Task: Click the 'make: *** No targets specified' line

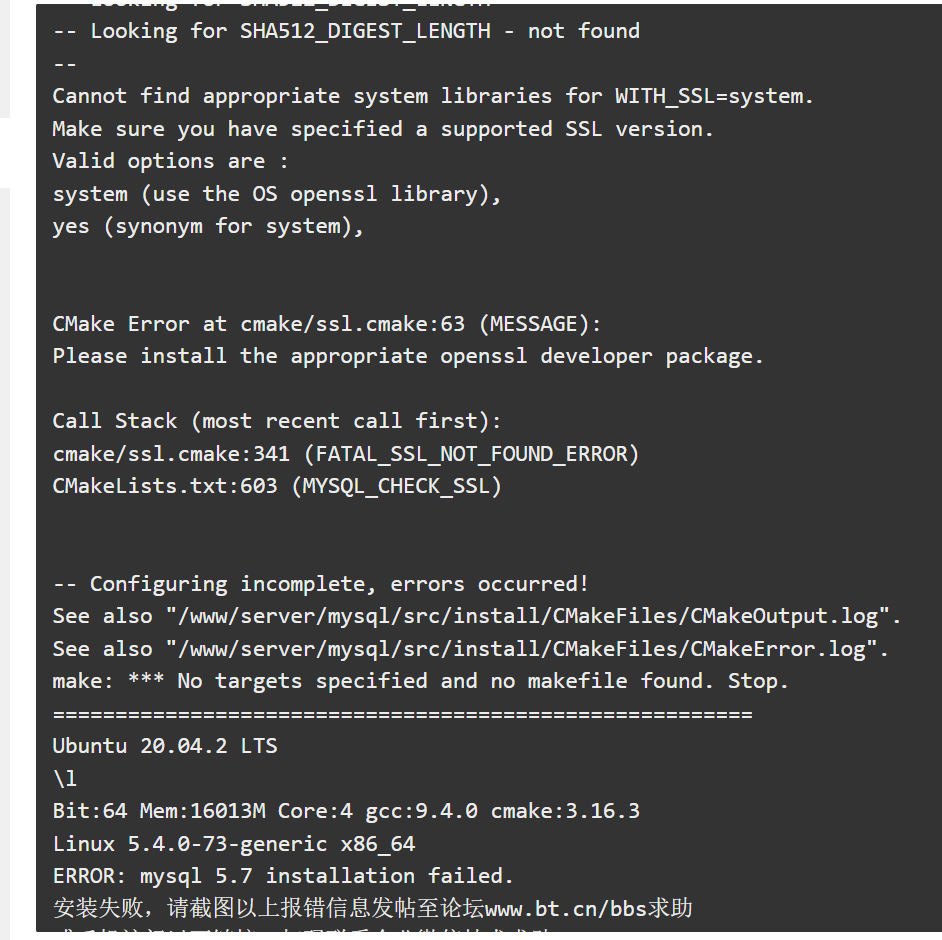Action: (420, 681)
